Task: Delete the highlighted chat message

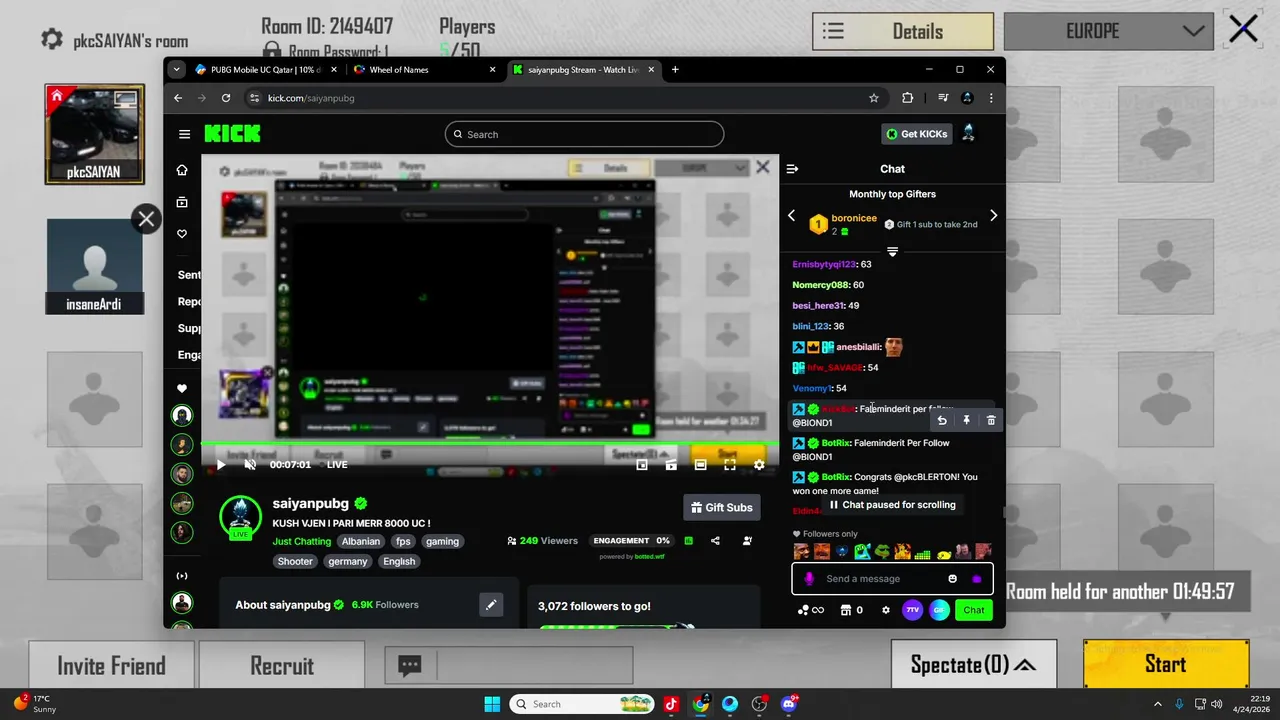Action: tap(991, 421)
